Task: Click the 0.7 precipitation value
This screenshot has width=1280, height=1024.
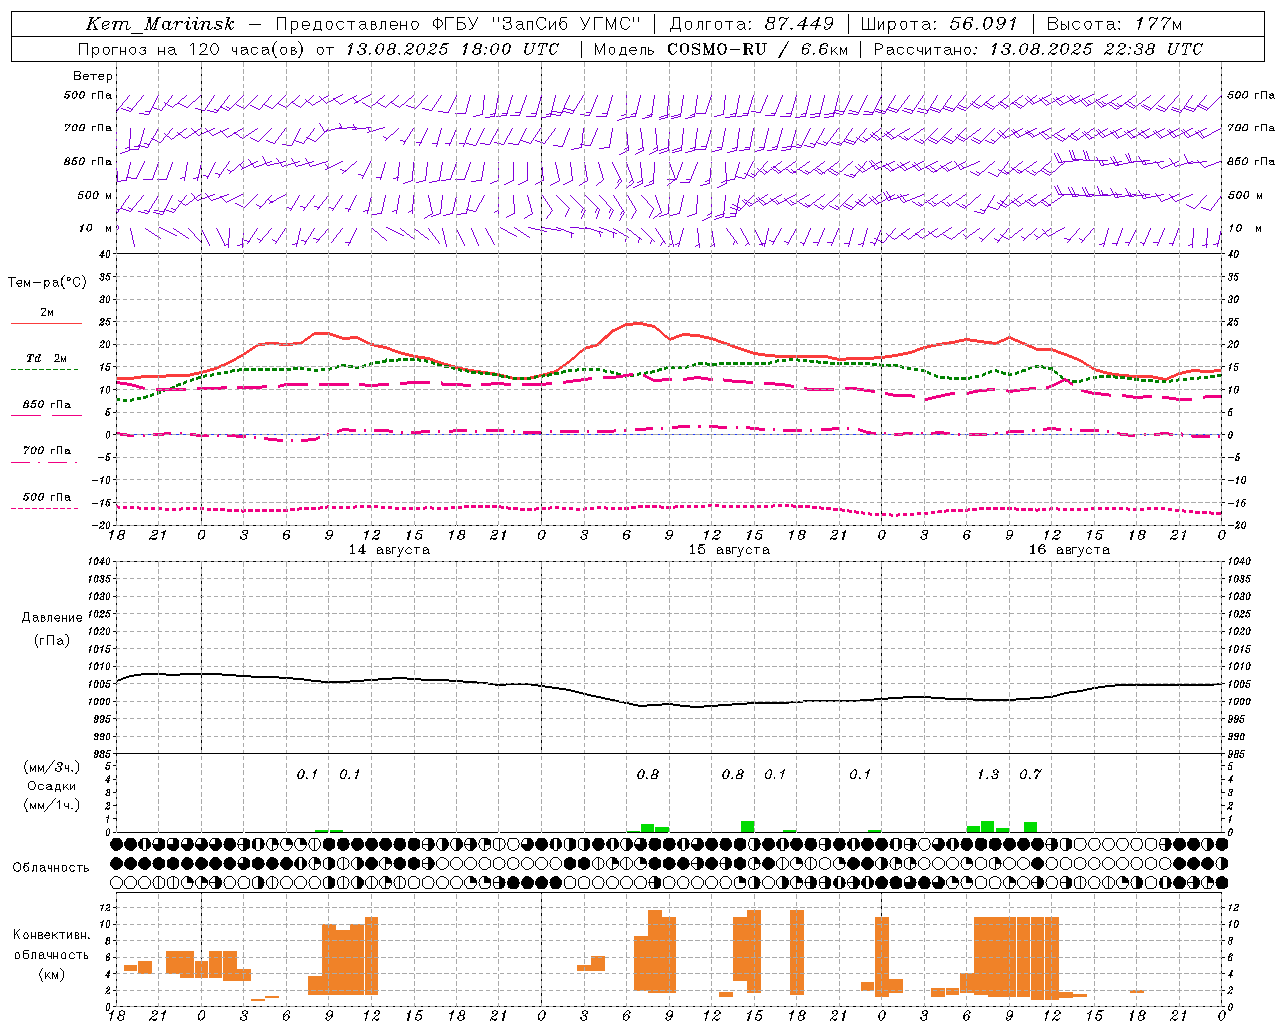Action: (x=1030, y=775)
